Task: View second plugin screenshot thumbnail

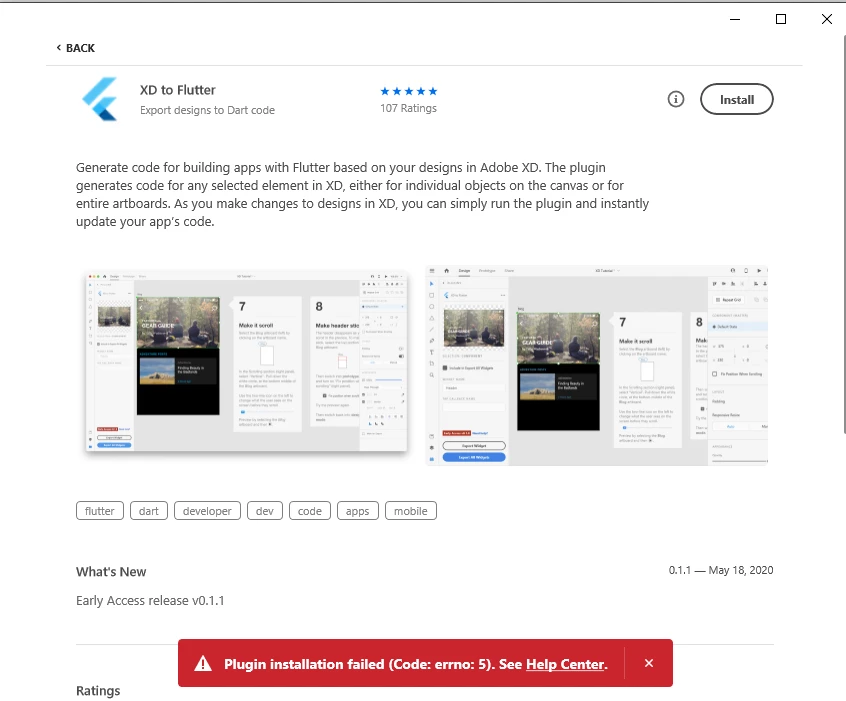Action: pos(596,365)
